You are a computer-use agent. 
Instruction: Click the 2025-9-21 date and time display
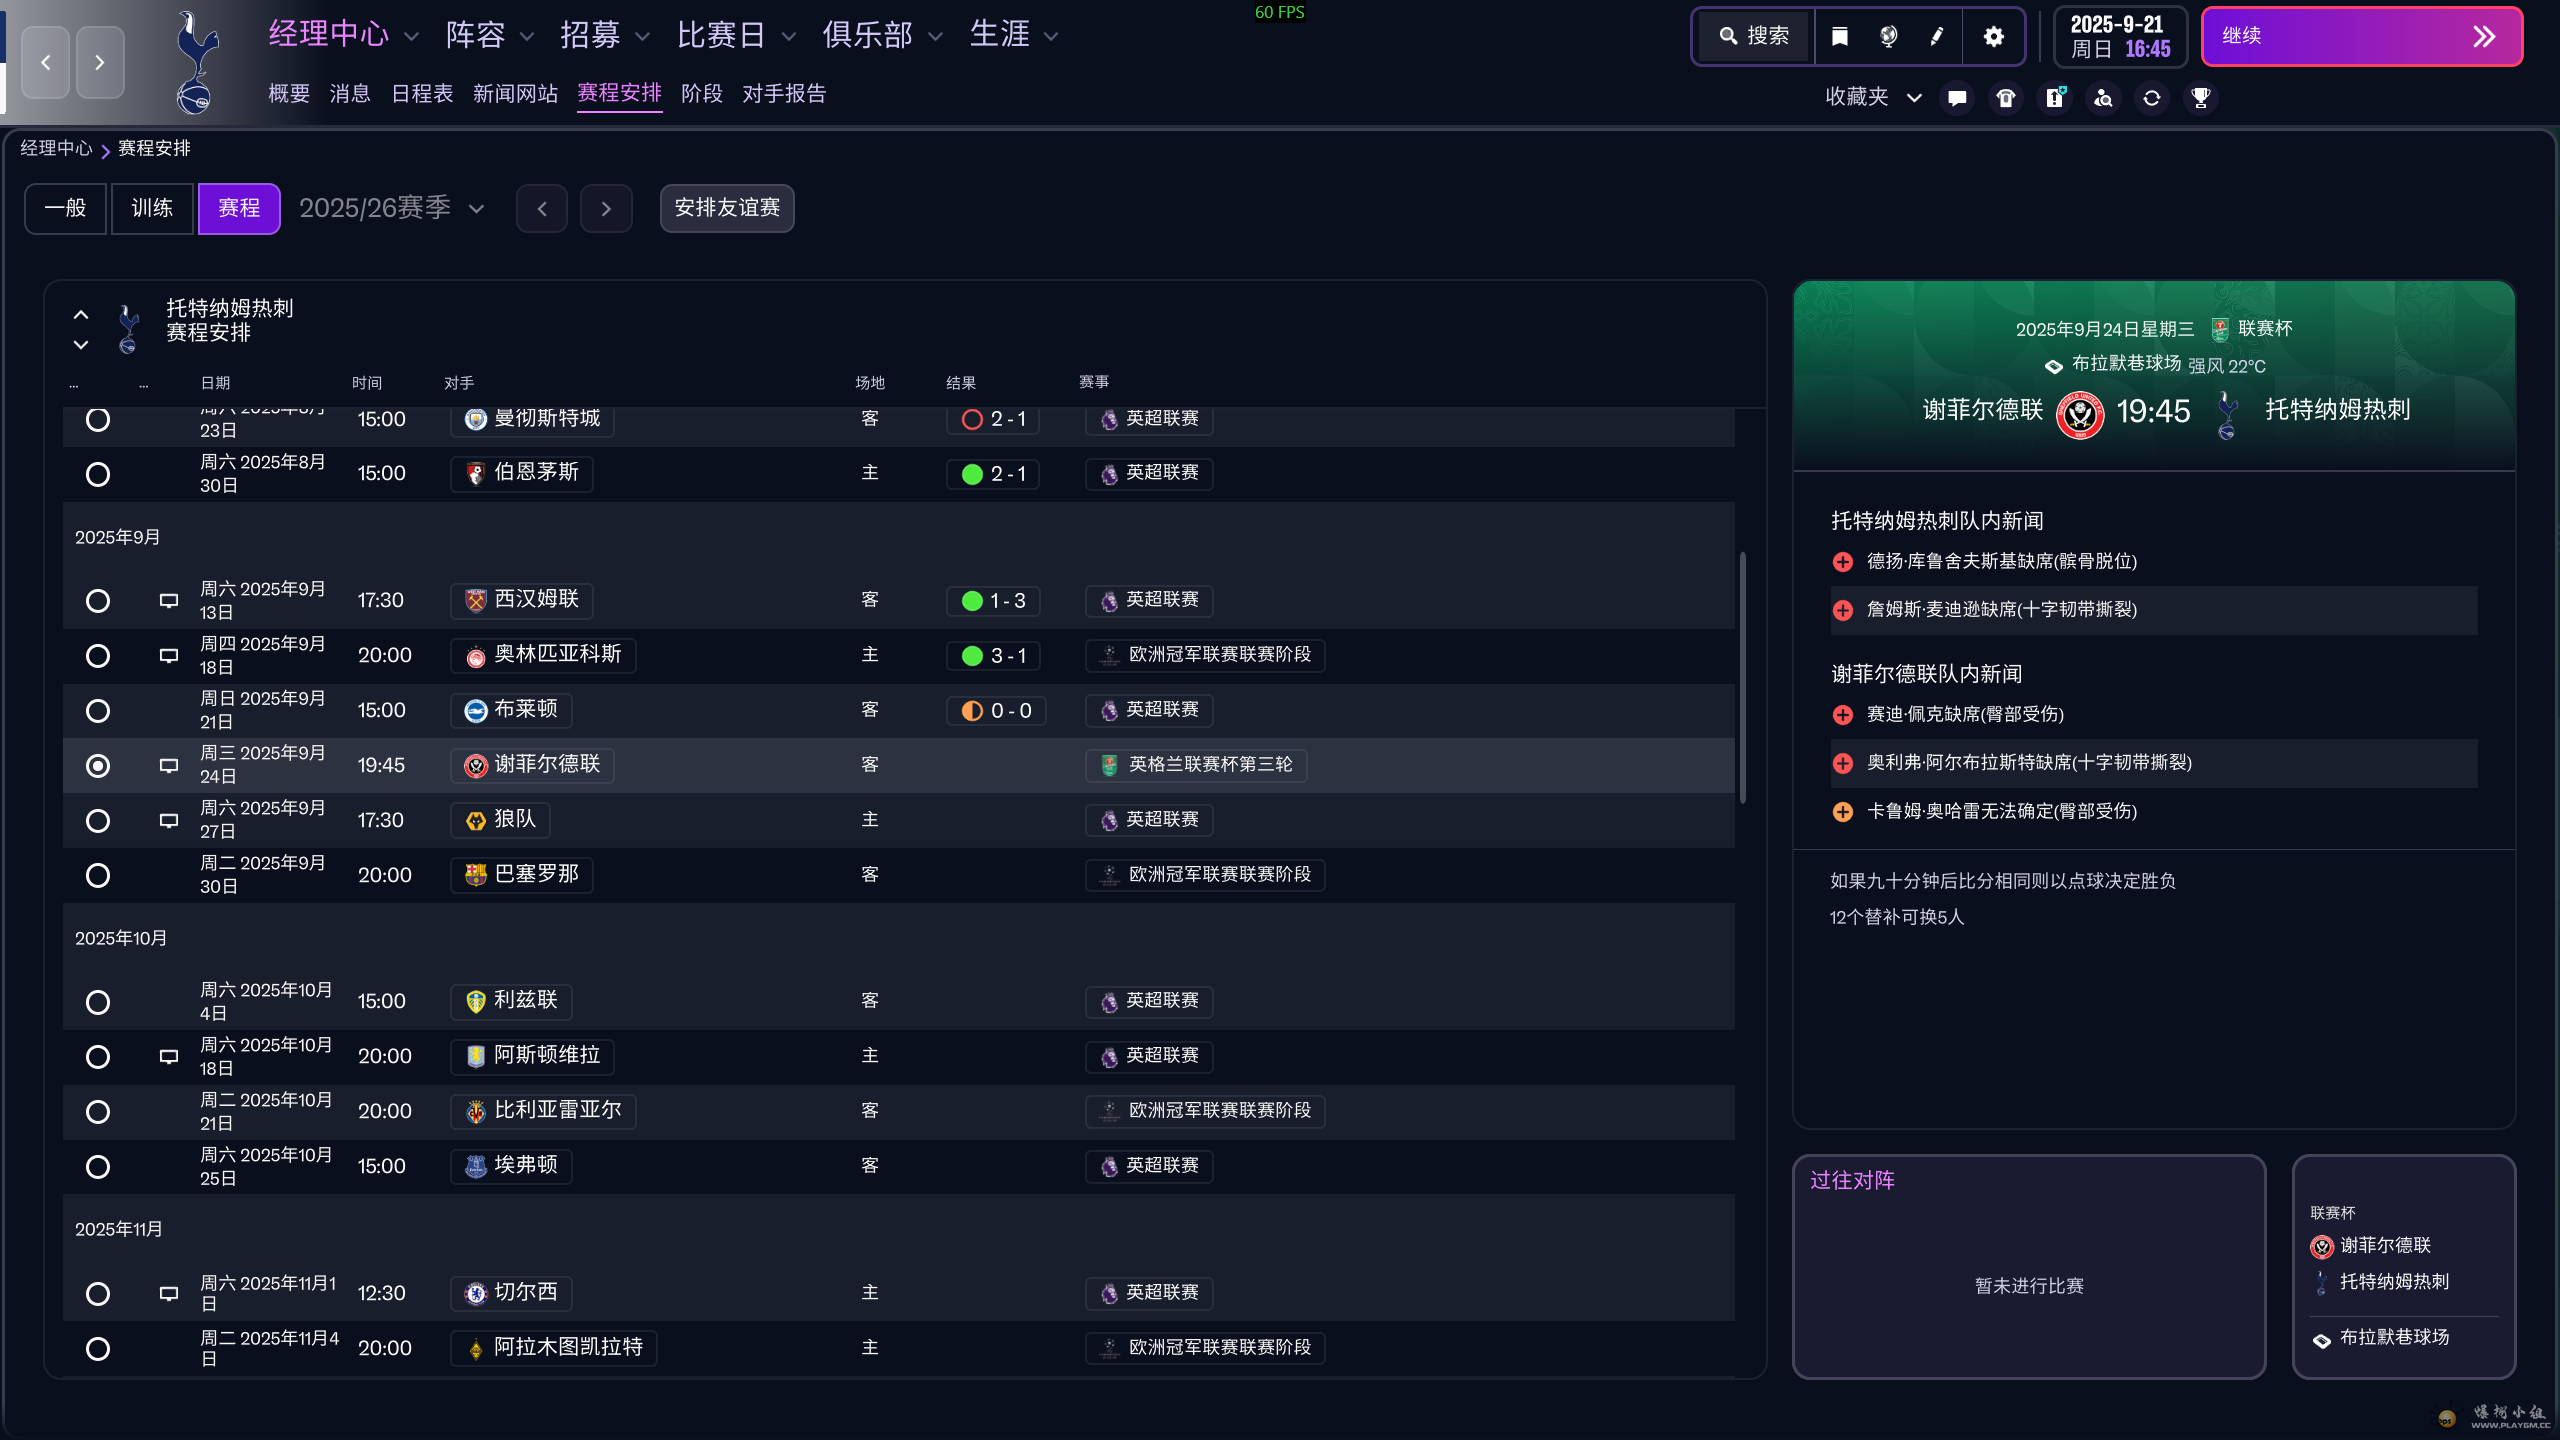click(2120, 37)
